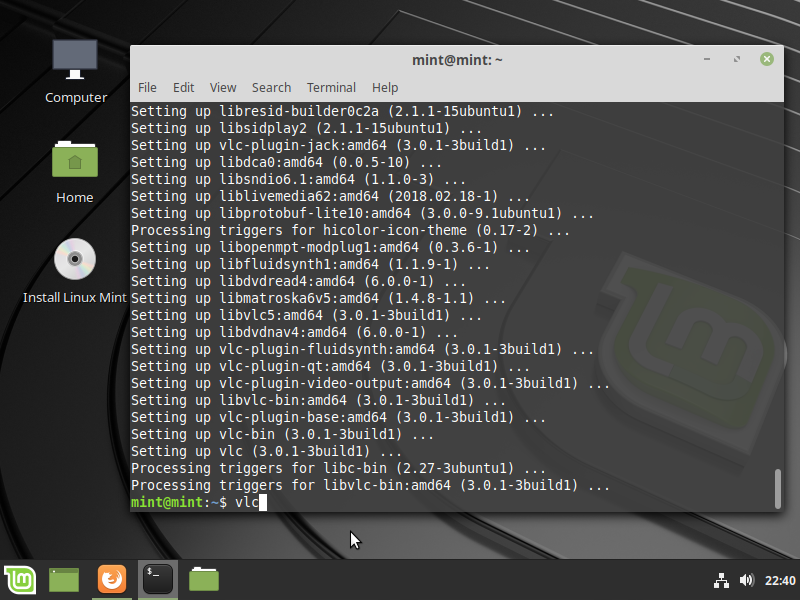
Task: Open the Linux Mint start menu
Action: 20,580
